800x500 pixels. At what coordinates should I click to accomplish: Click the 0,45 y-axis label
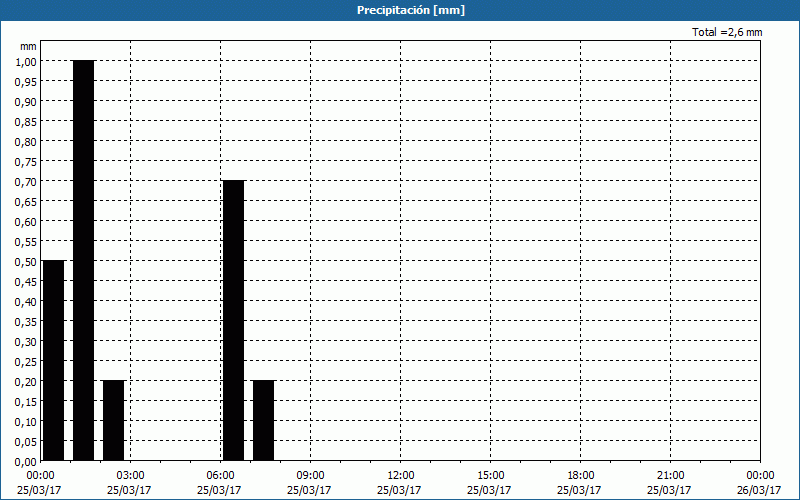pos(26,281)
